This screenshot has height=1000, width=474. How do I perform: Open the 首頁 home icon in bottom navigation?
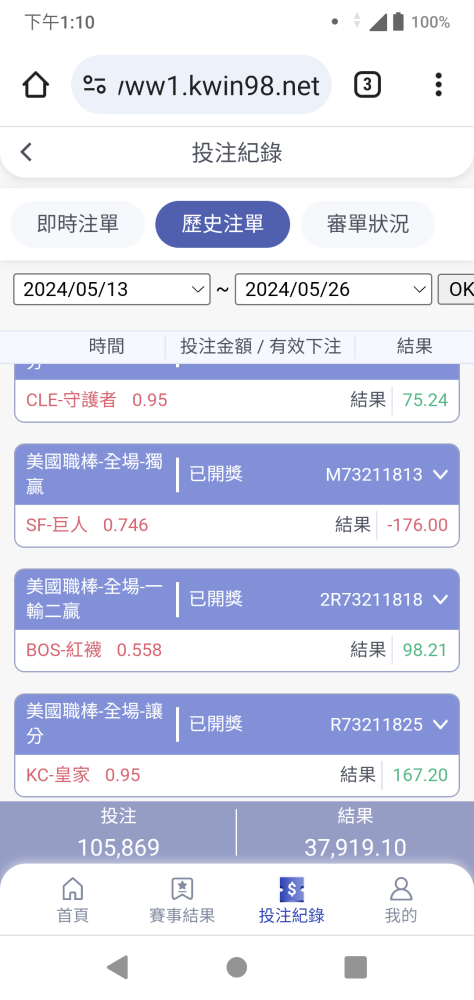(x=73, y=888)
